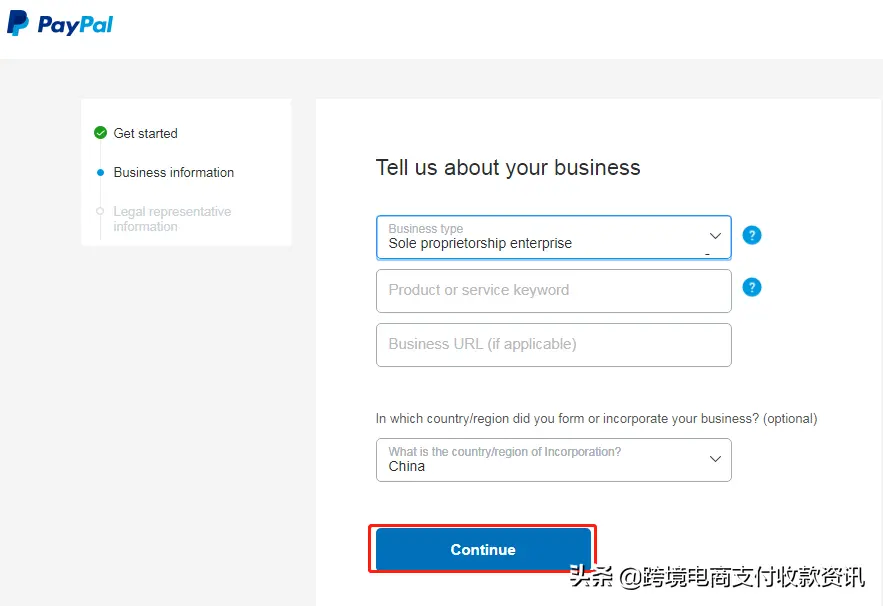Click the chevron arrow in Business type field
Screen dimensions: 883x606
click(715, 236)
